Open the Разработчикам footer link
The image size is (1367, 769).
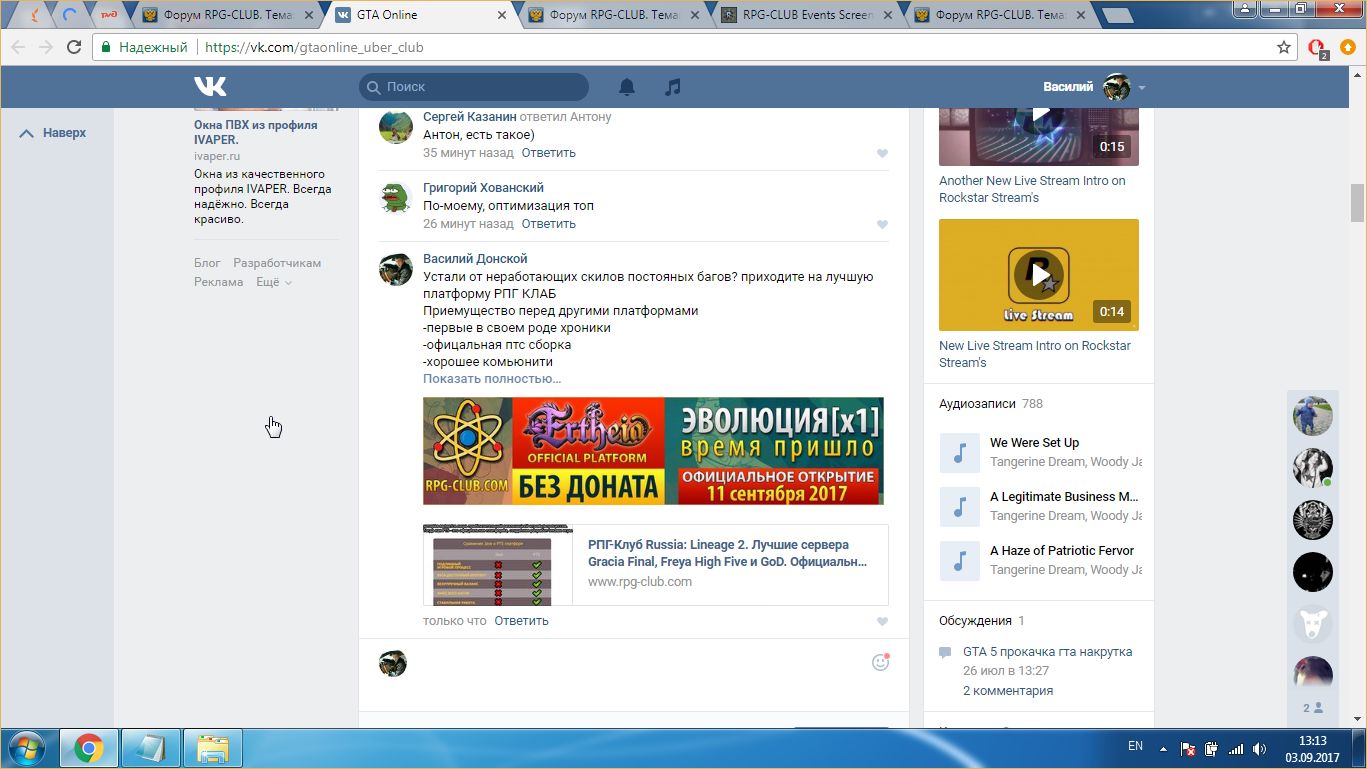(x=277, y=263)
